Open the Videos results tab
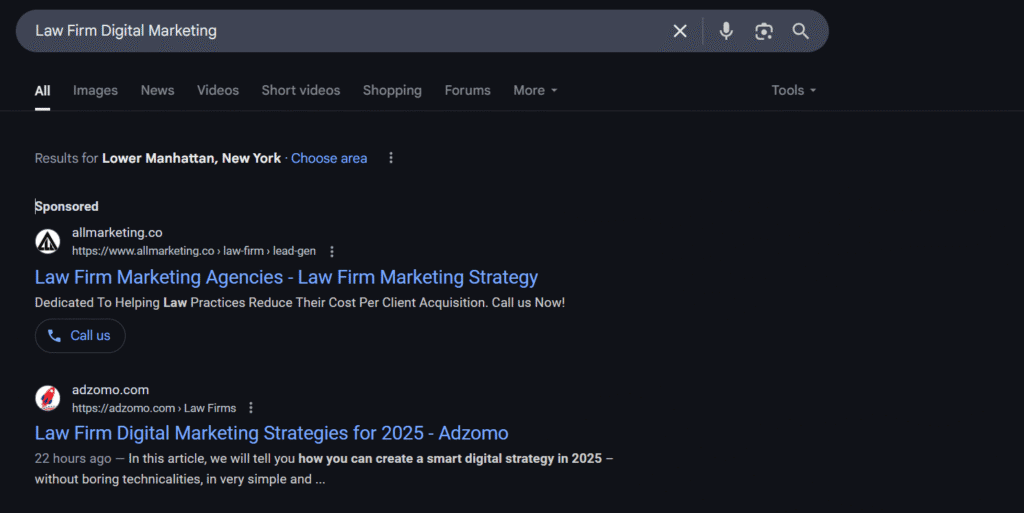 coord(218,90)
